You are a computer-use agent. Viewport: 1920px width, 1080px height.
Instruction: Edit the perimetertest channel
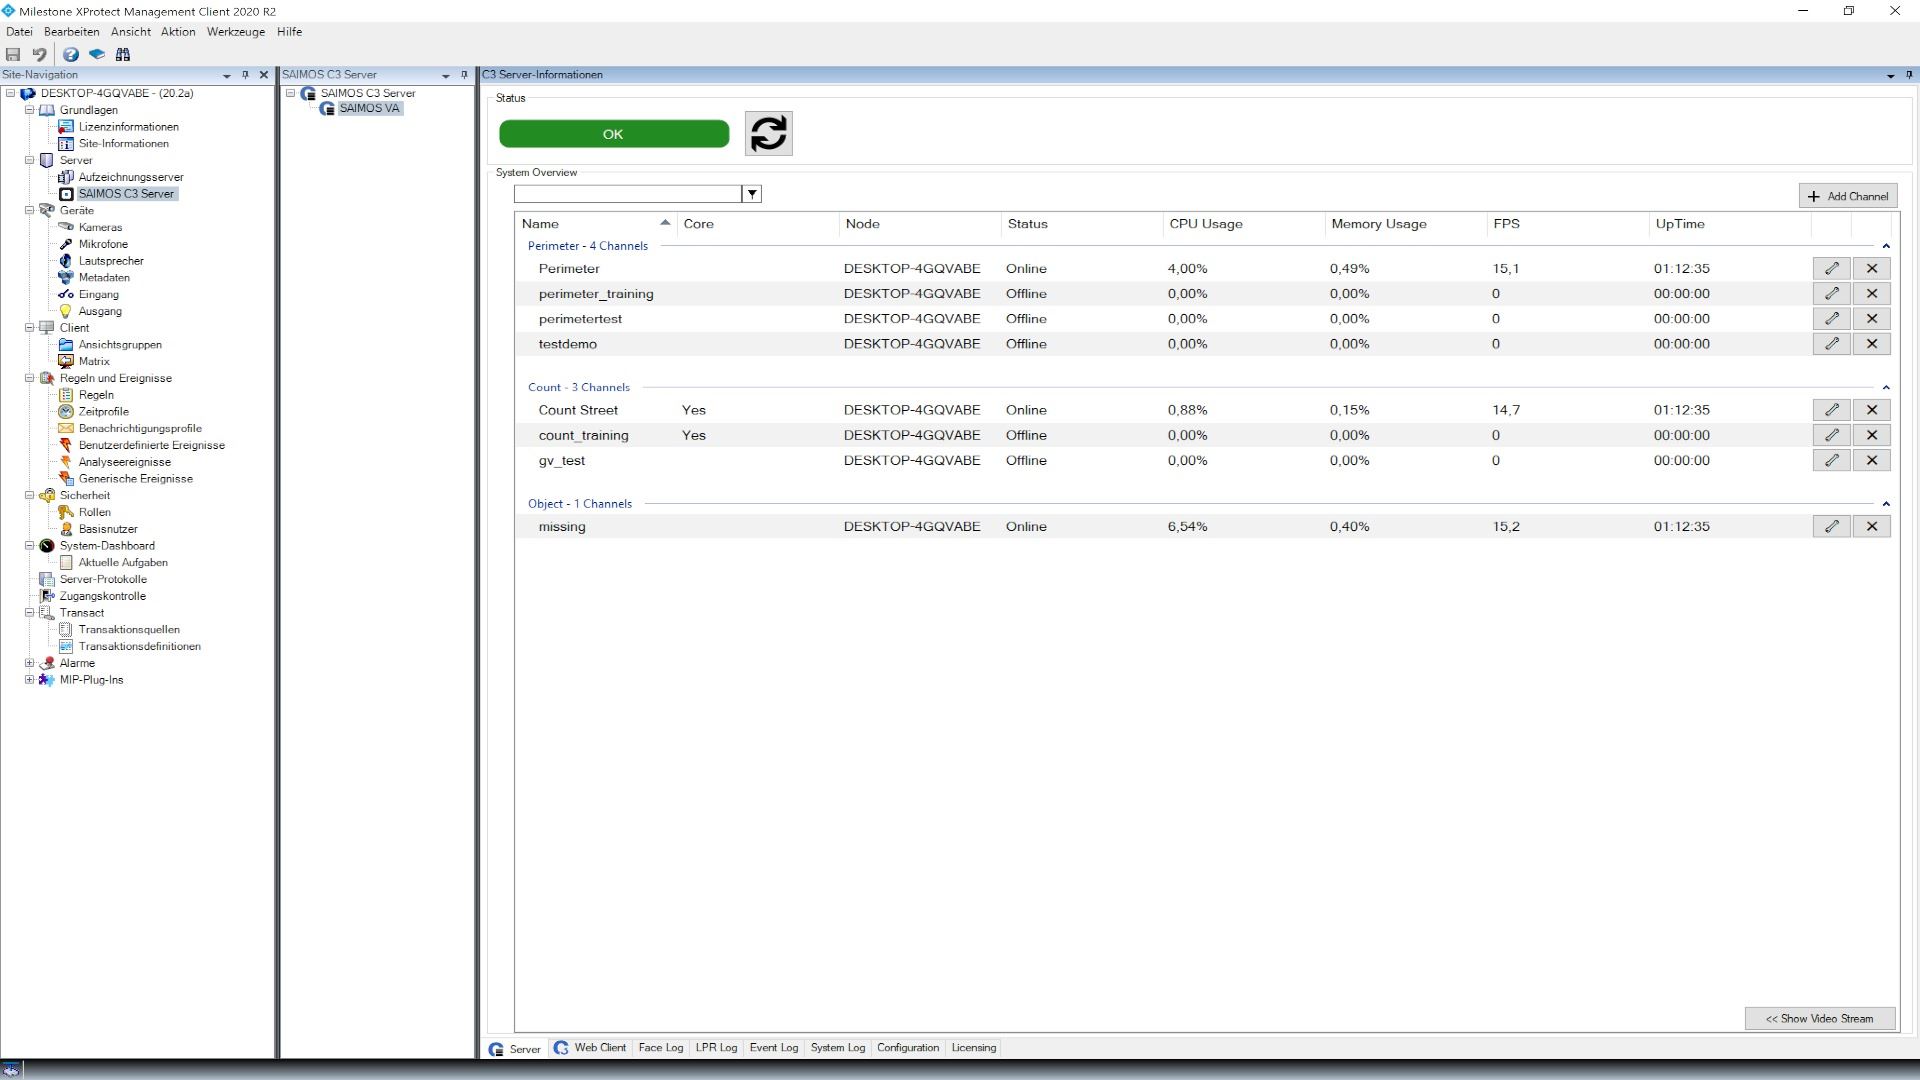[x=1831, y=318]
